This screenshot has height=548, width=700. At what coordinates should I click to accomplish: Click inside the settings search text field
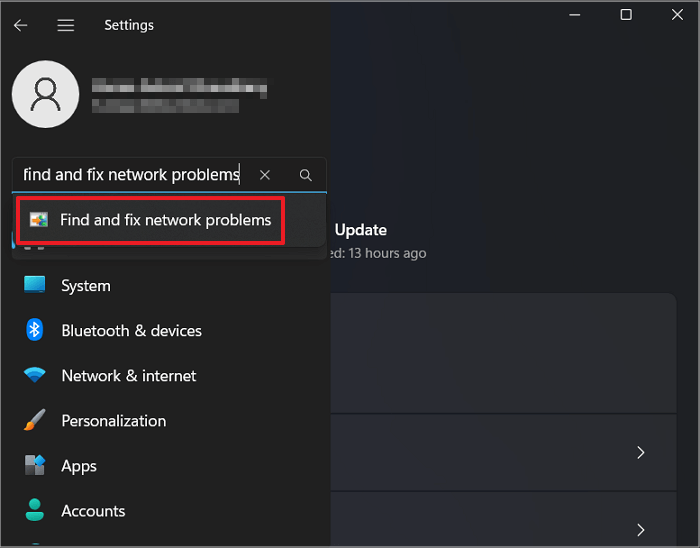point(130,175)
